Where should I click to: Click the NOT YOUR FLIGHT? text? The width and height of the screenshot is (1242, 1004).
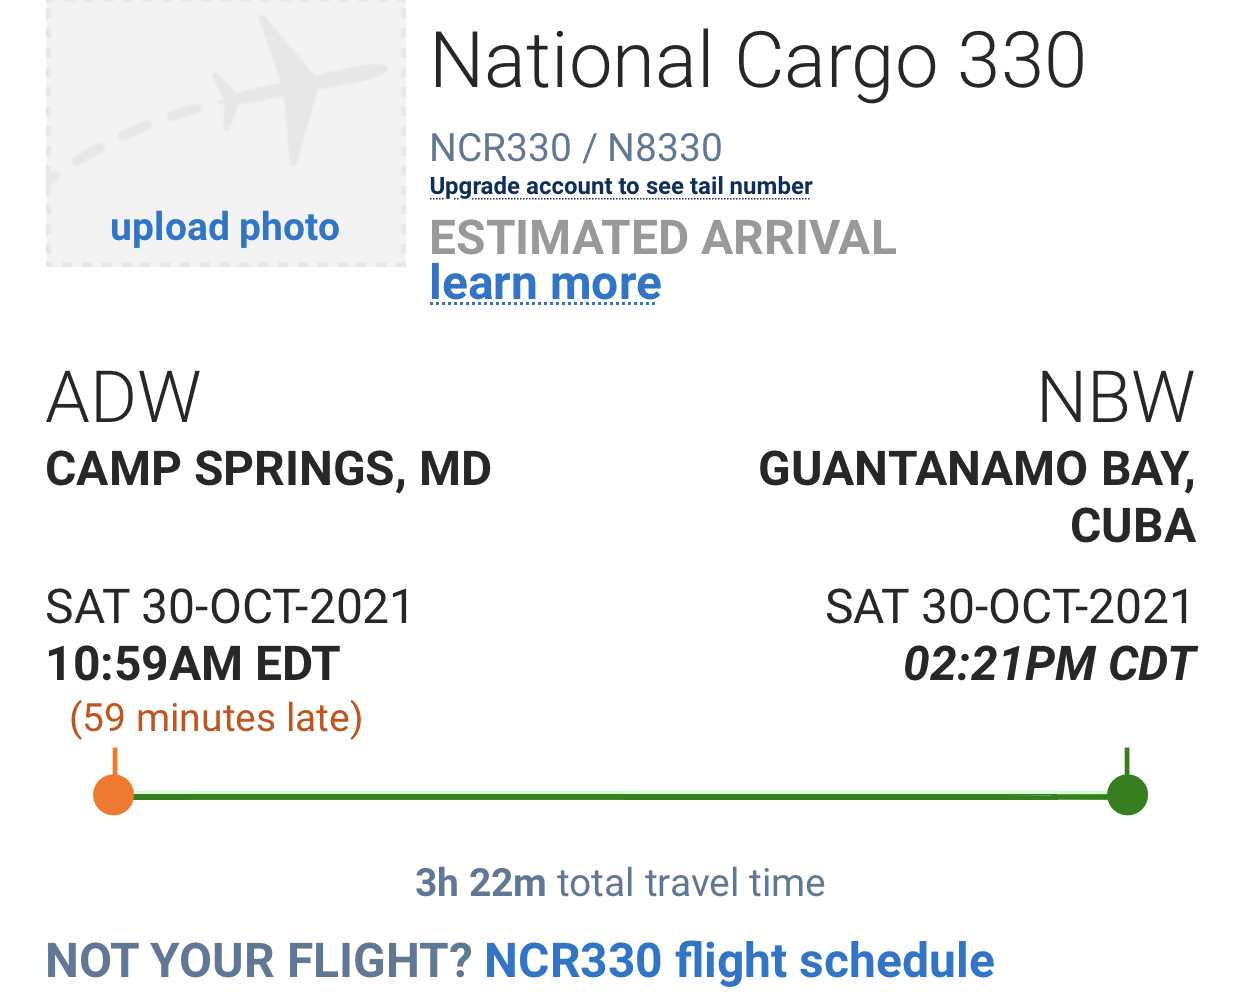[x=259, y=961]
